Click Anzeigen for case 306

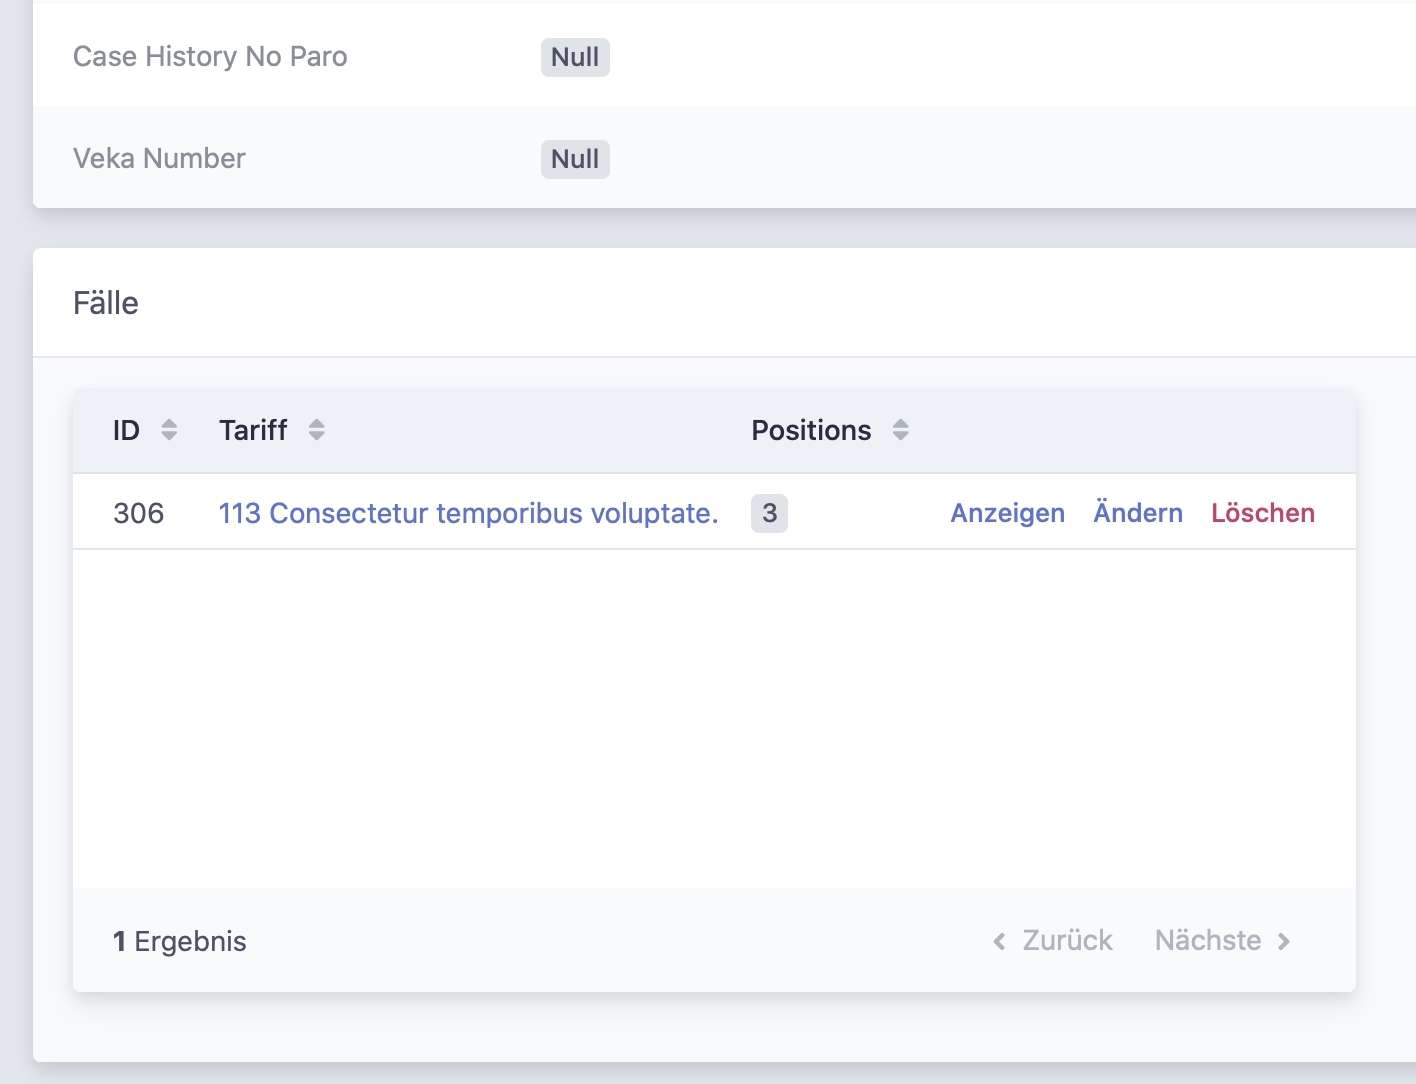click(x=1007, y=513)
